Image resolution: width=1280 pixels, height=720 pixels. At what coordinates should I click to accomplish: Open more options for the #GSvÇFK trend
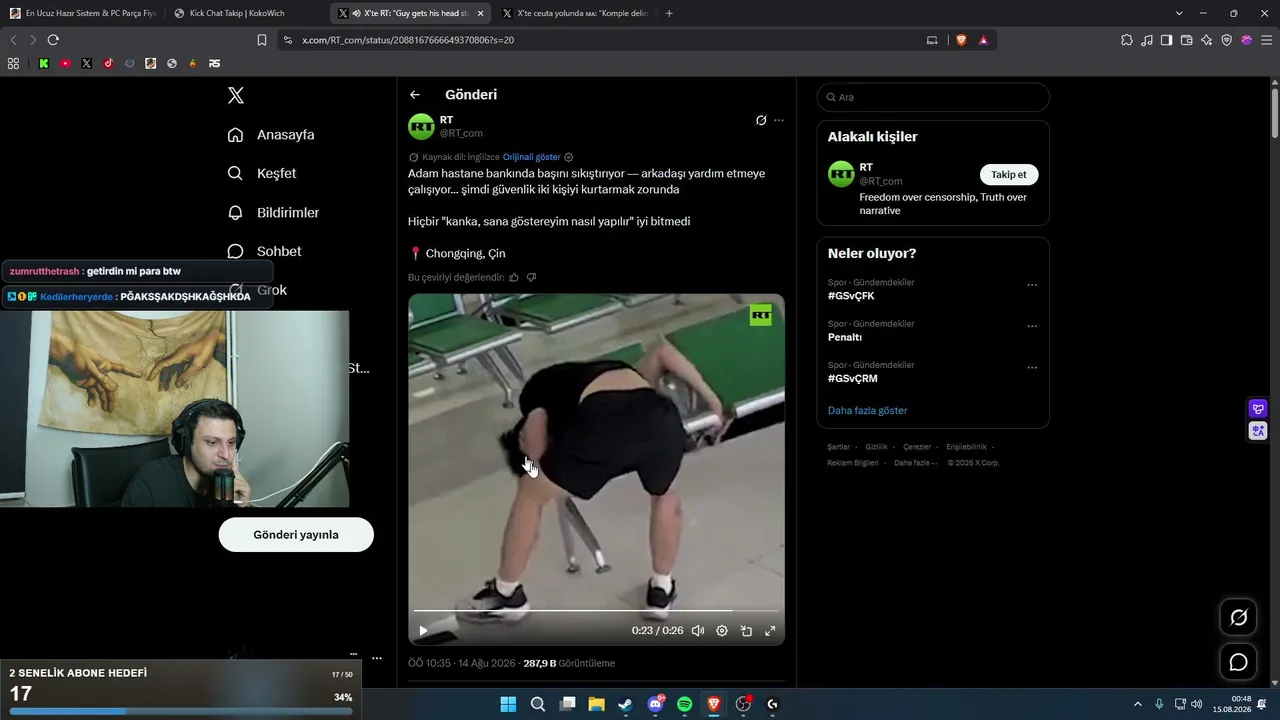[1032, 285]
